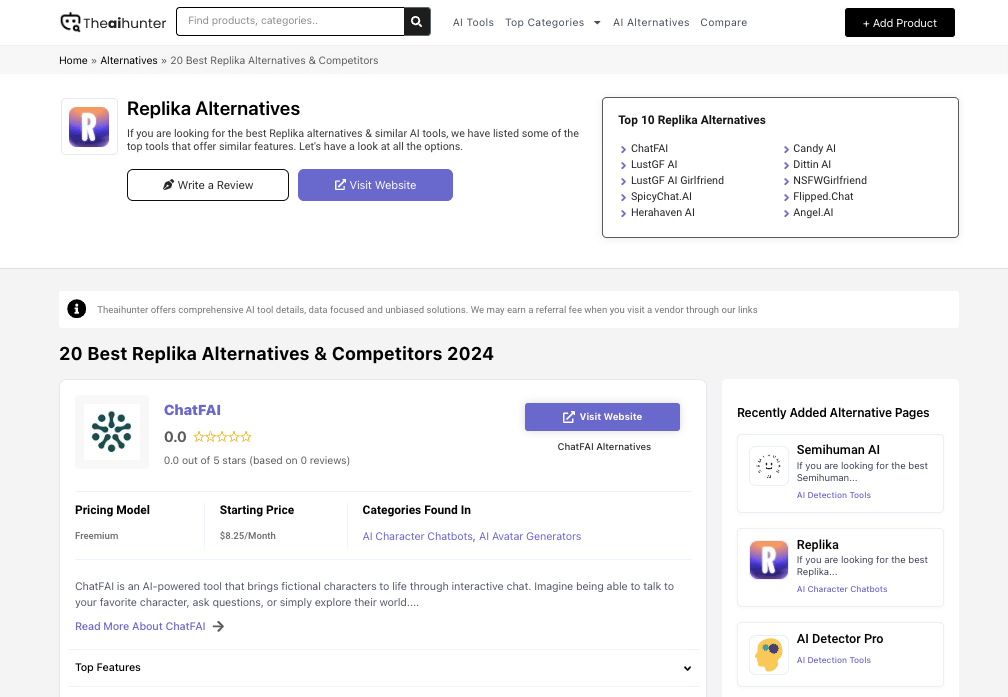Open the Top Categories menu
This screenshot has width=1008, height=697.
pos(544,23)
